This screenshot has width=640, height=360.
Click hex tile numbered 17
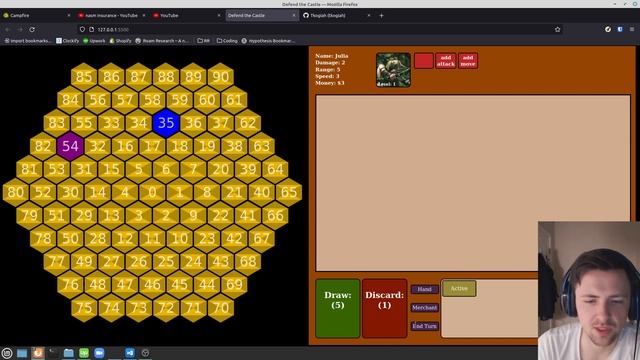coord(152,146)
